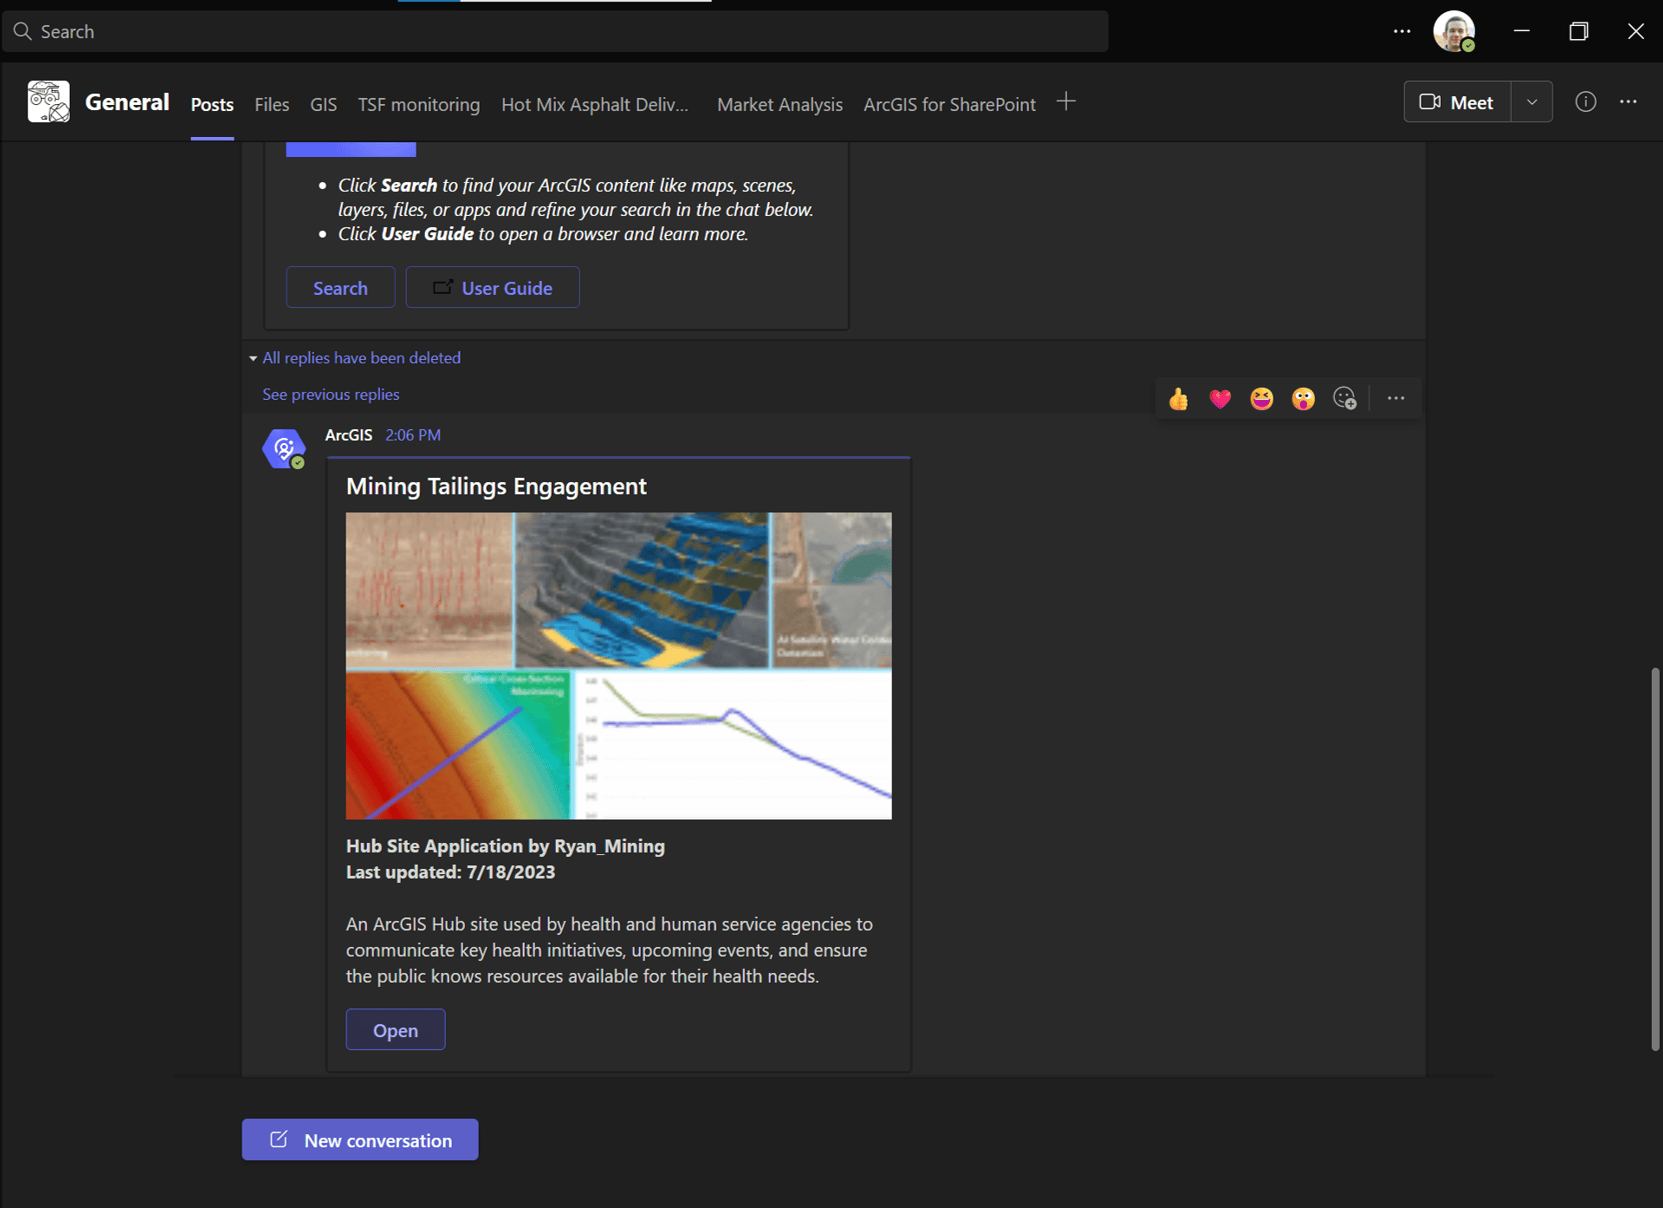Click the ArcGIS sender name
The image size is (1663, 1208).
(x=349, y=435)
